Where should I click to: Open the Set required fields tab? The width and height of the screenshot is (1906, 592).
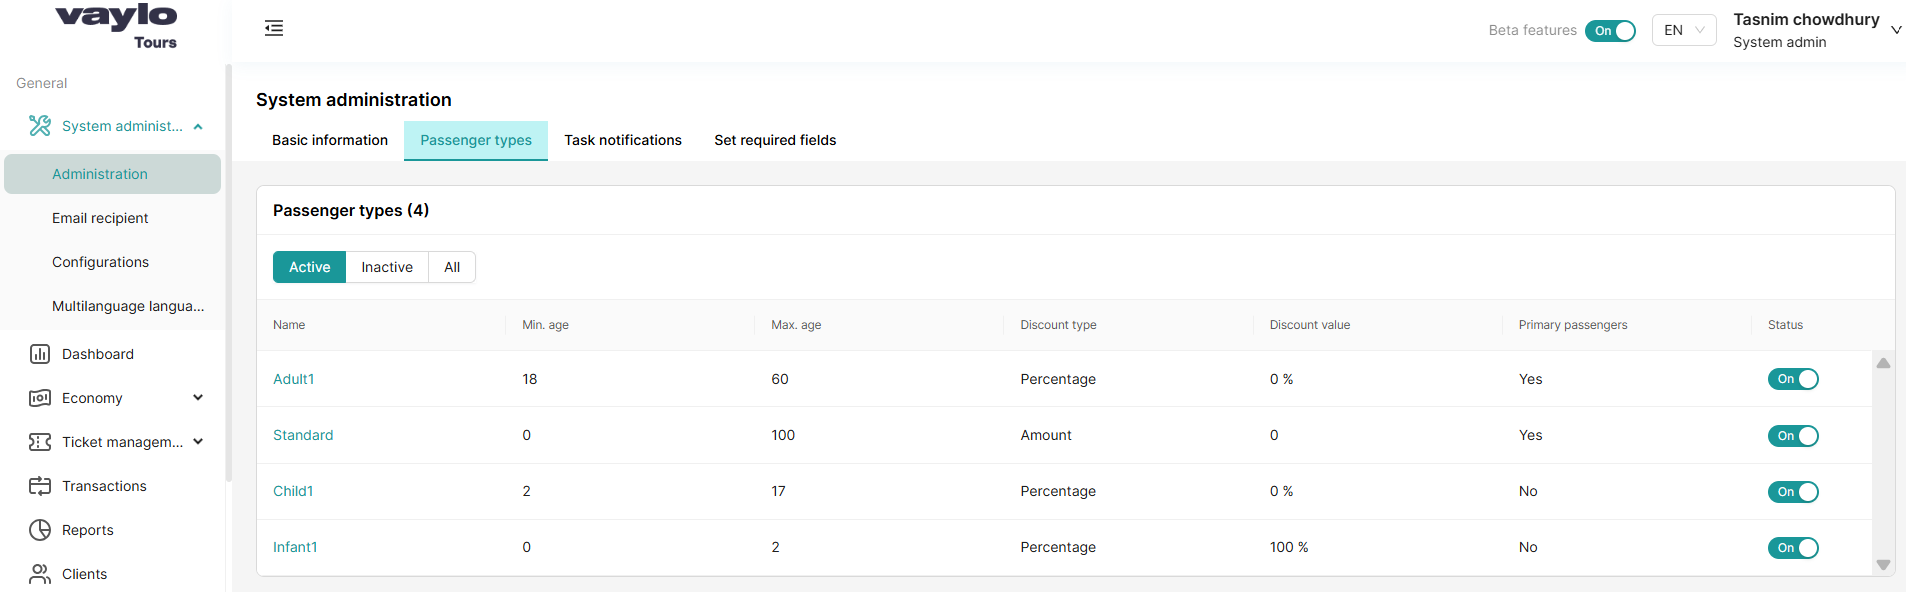point(775,140)
